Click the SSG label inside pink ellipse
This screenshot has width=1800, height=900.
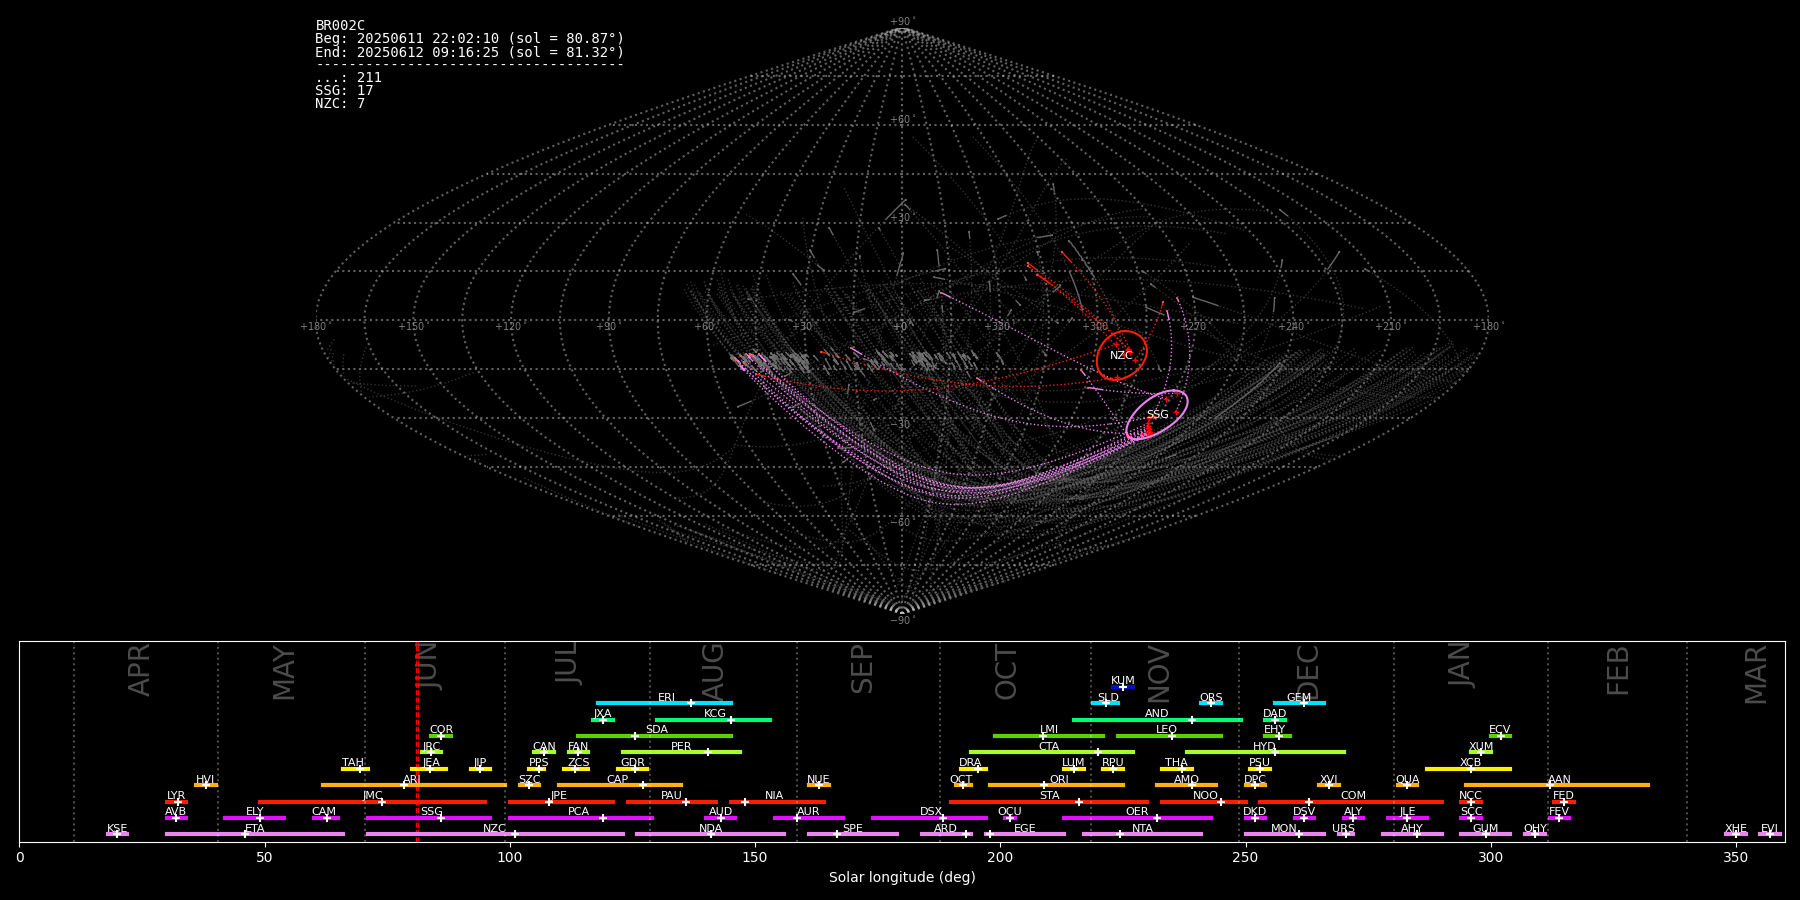[x=1157, y=415]
